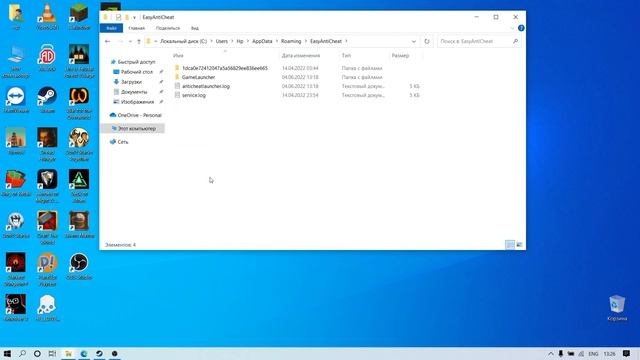Show hidden tray icons chevron
640x360 pixels.
coord(551,353)
